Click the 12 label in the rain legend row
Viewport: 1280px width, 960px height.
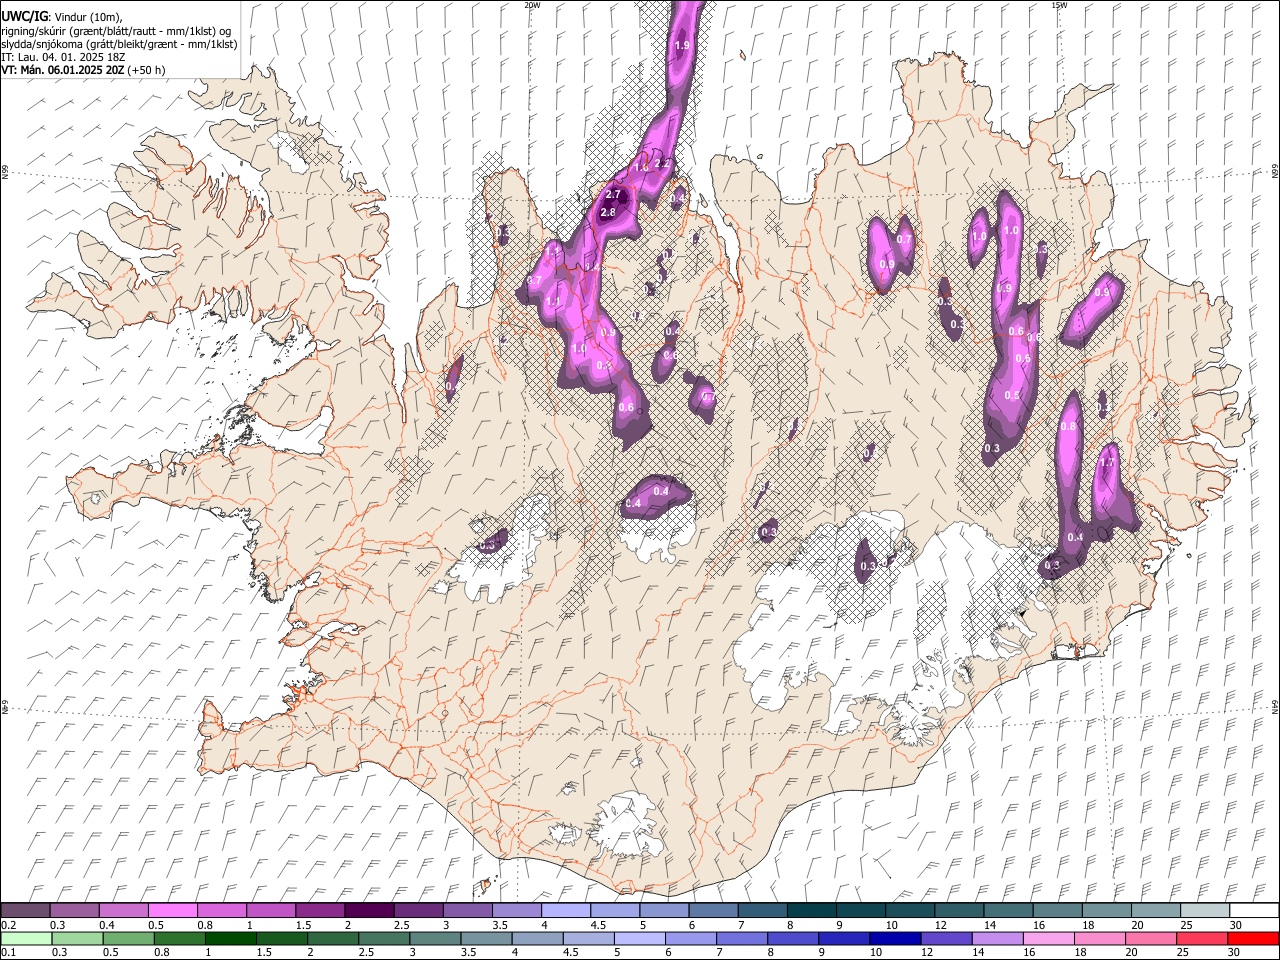point(926,952)
